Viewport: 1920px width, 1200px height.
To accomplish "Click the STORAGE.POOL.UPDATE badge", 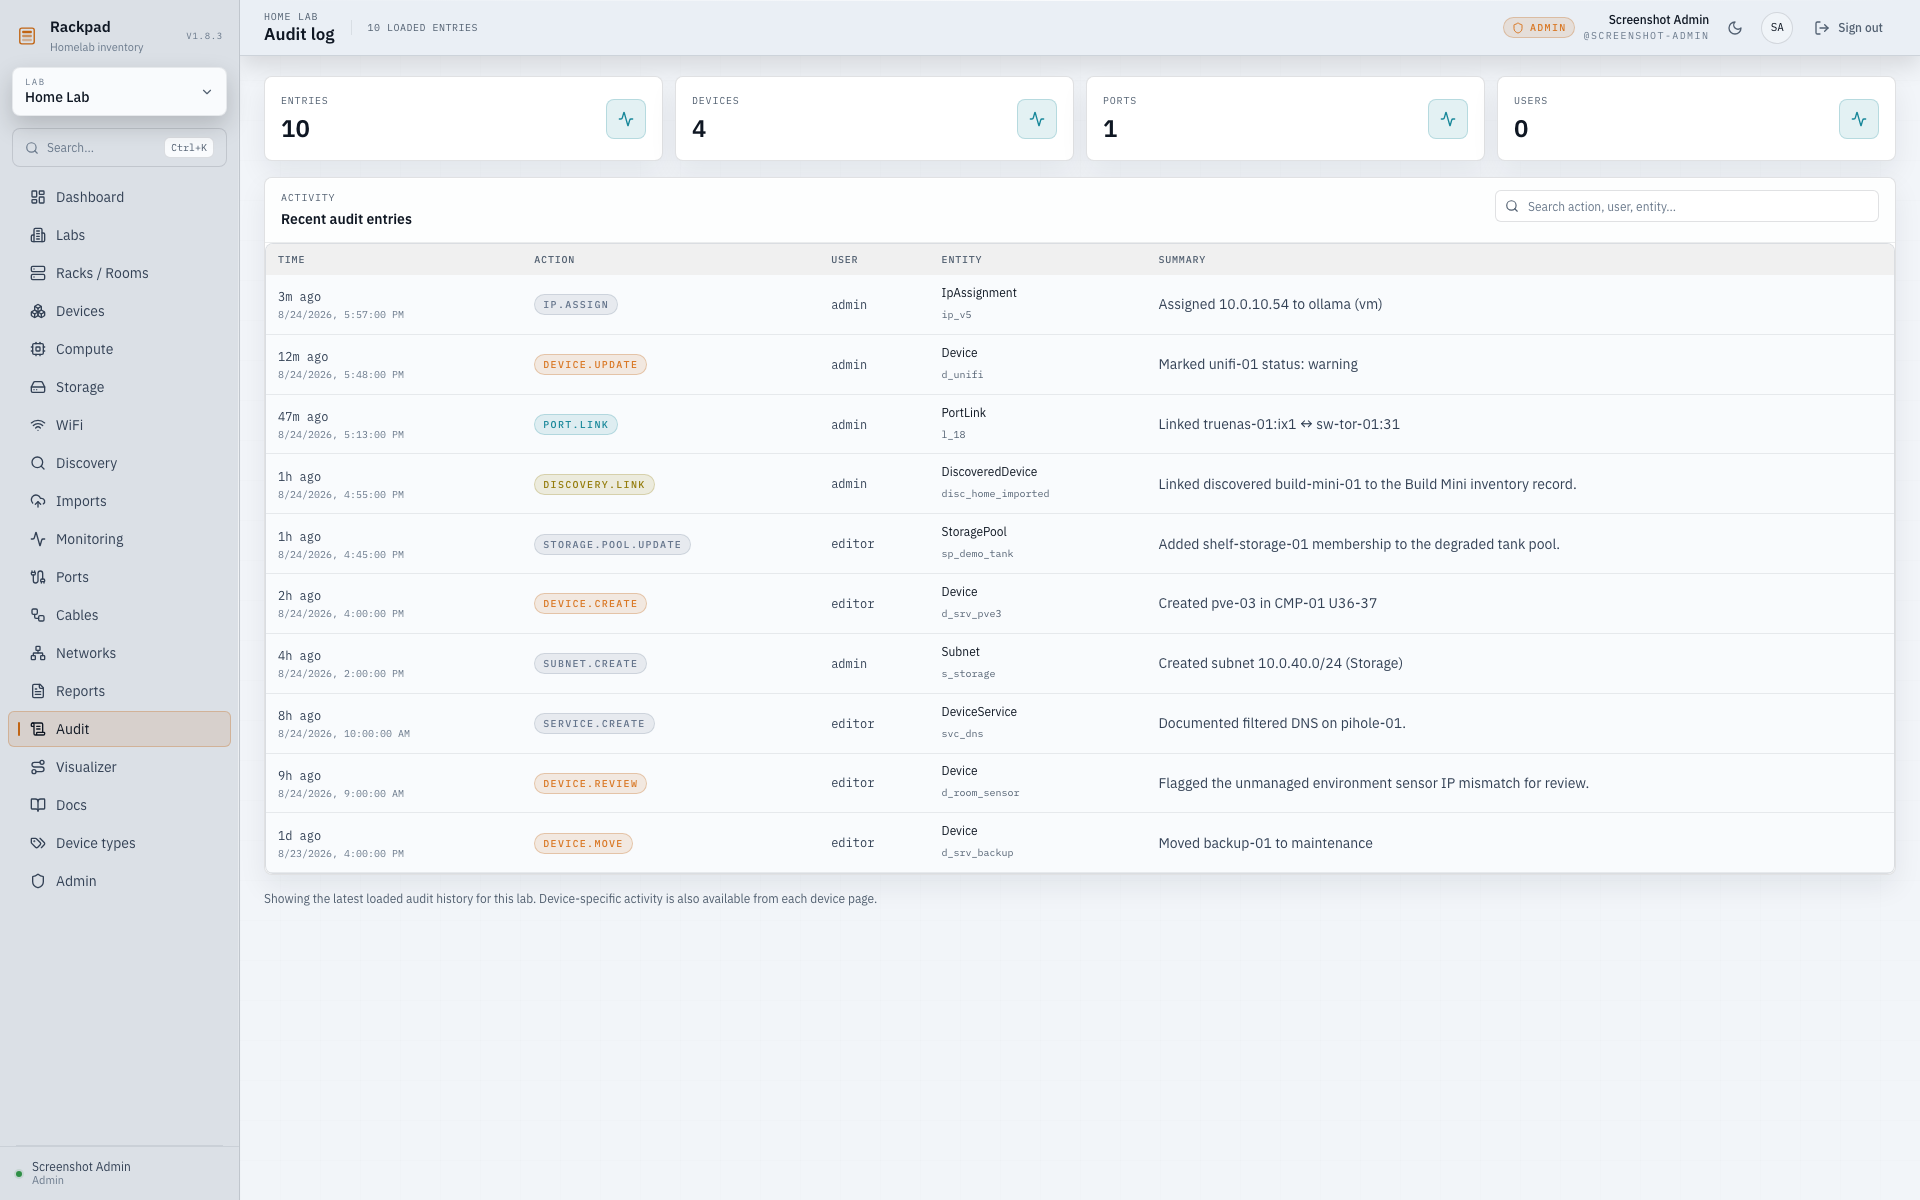I will click(612, 545).
